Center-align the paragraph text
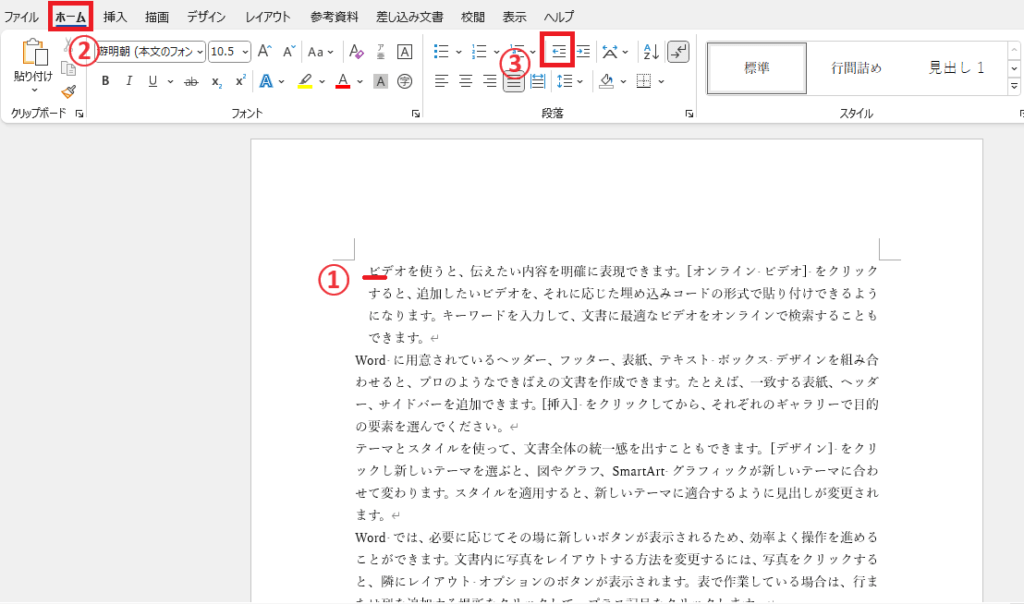Screen dimensions: 1024x604 (x=466, y=81)
